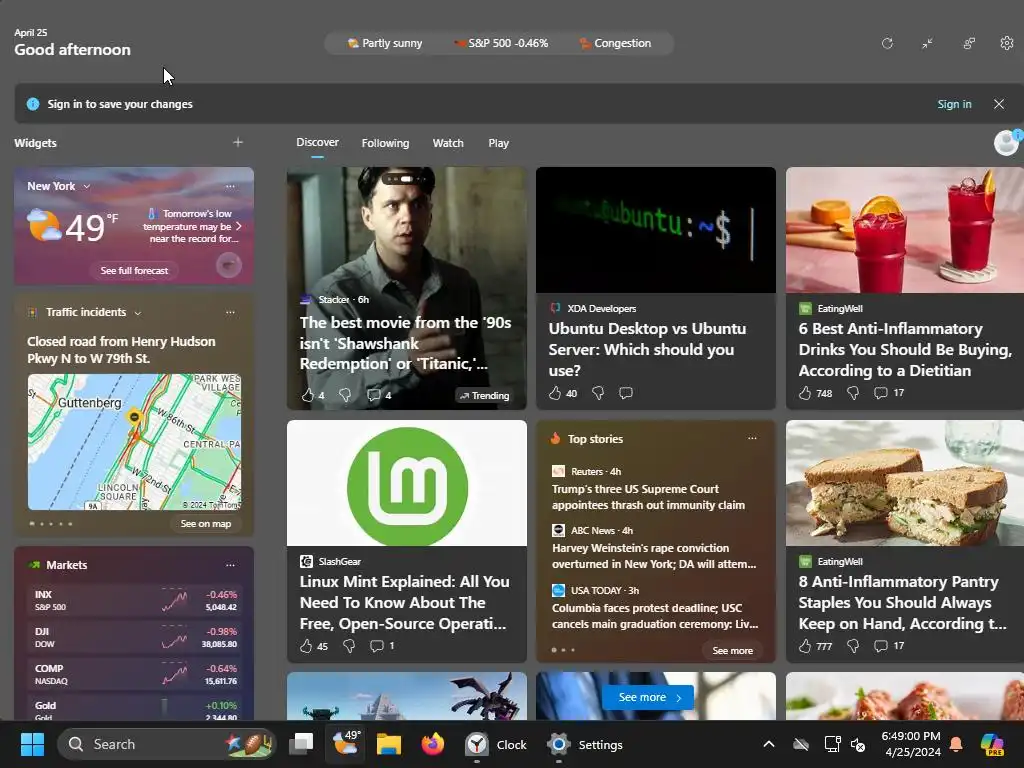This screenshot has height=768, width=1024.
Task: Select the DJI DOW market row
Action: pyautogui.click(x=136, y=637)
